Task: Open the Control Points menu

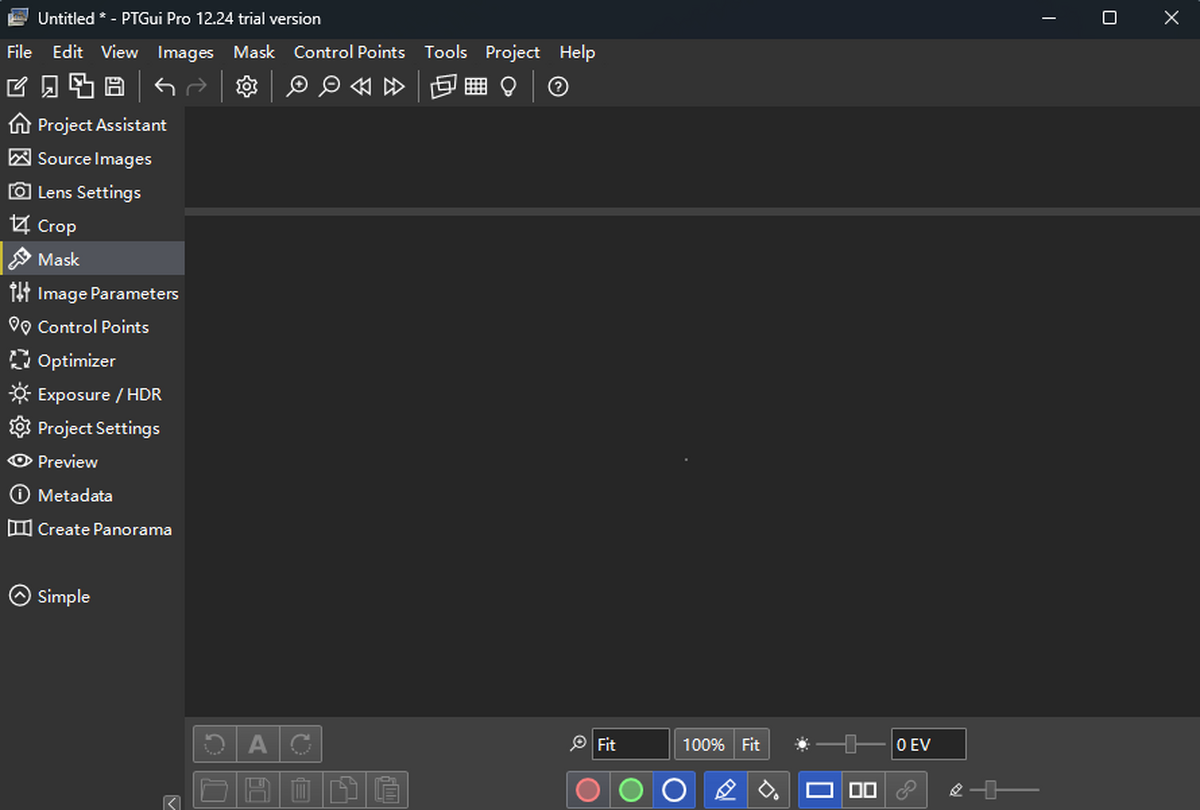Action: (x=349, y=52)
